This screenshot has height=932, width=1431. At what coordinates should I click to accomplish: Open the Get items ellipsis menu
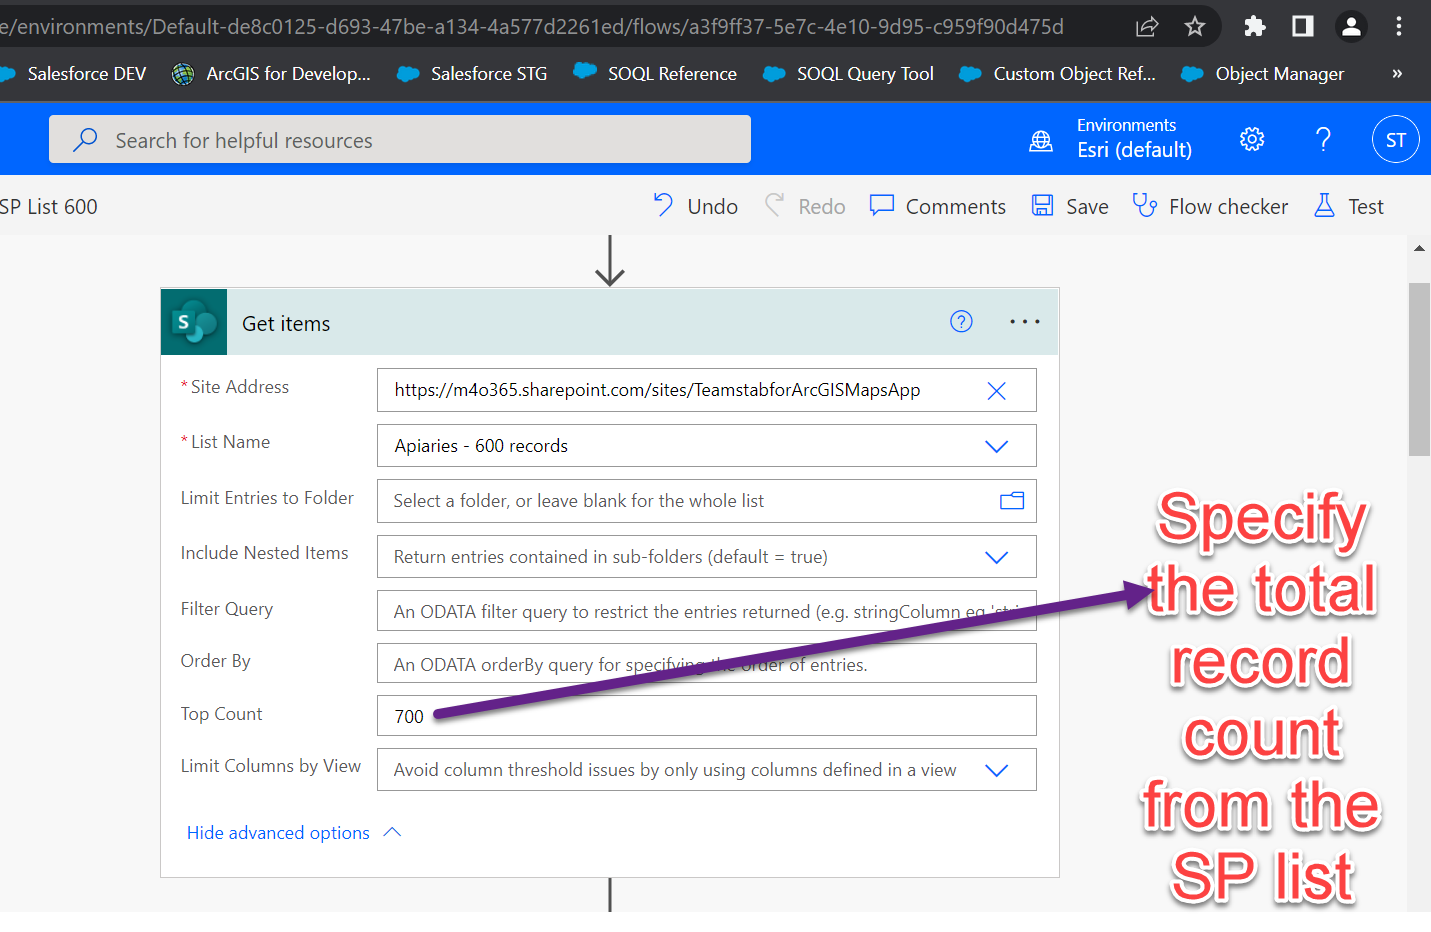1024,321
